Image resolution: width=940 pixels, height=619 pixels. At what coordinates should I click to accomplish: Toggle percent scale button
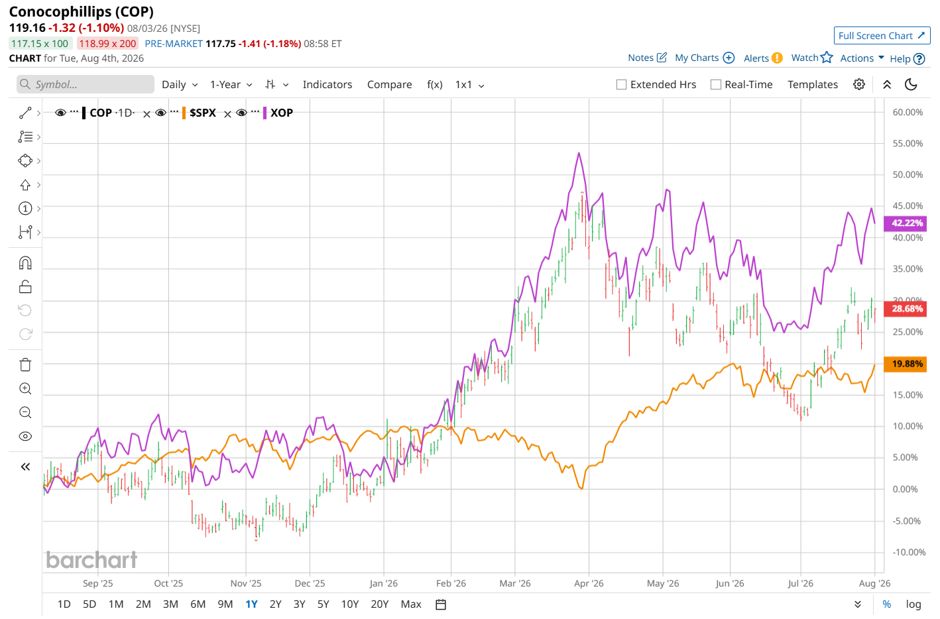(x=886, y=605)
